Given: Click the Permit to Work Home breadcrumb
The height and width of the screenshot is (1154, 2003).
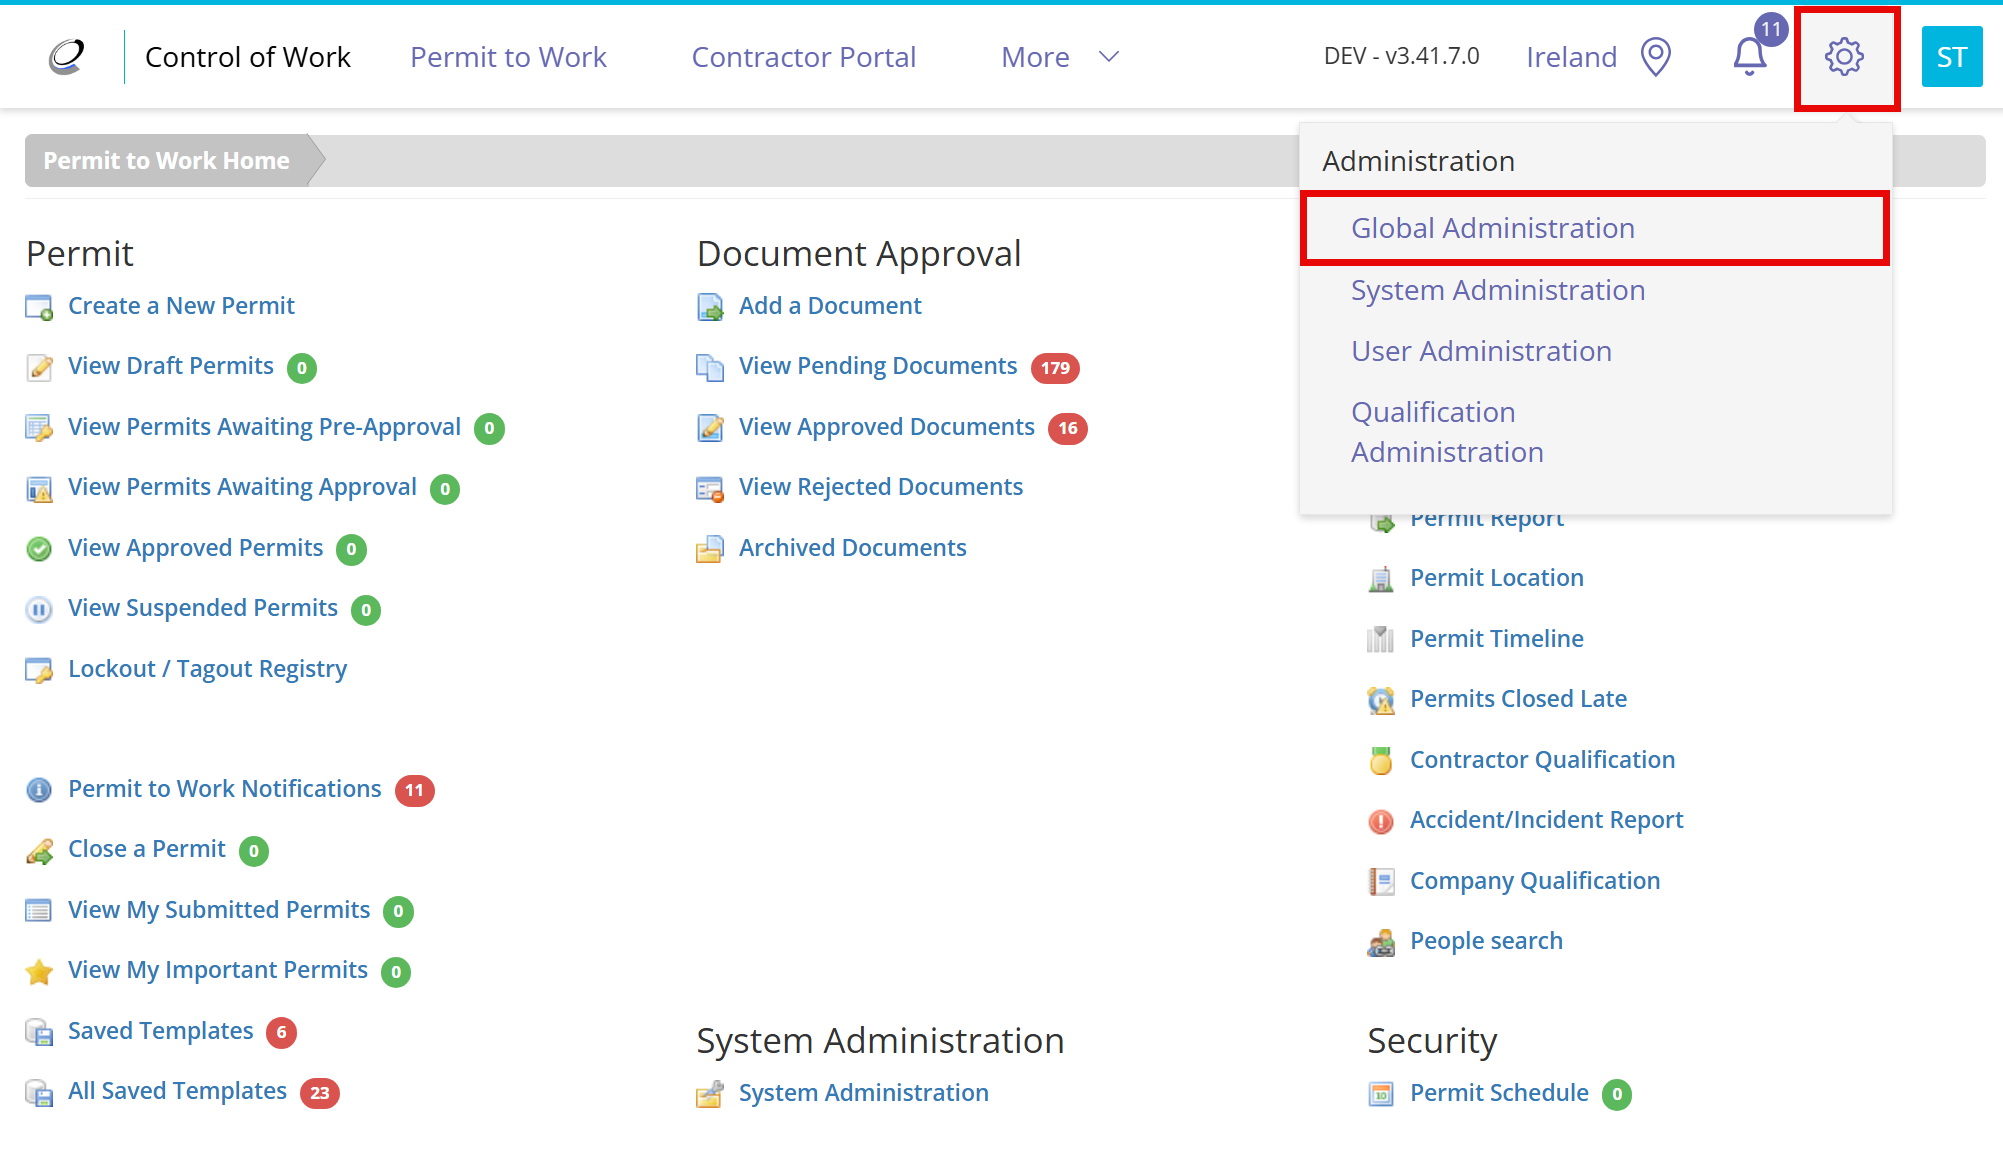Looking at the screenshot, I should [166, 161].
